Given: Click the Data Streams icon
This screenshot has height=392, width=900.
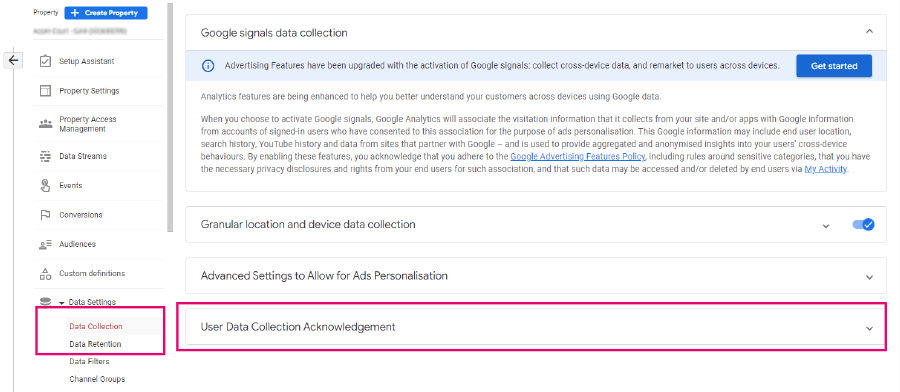Looking at the screenshot, I should pyautogui.click(x=45, y=156).
